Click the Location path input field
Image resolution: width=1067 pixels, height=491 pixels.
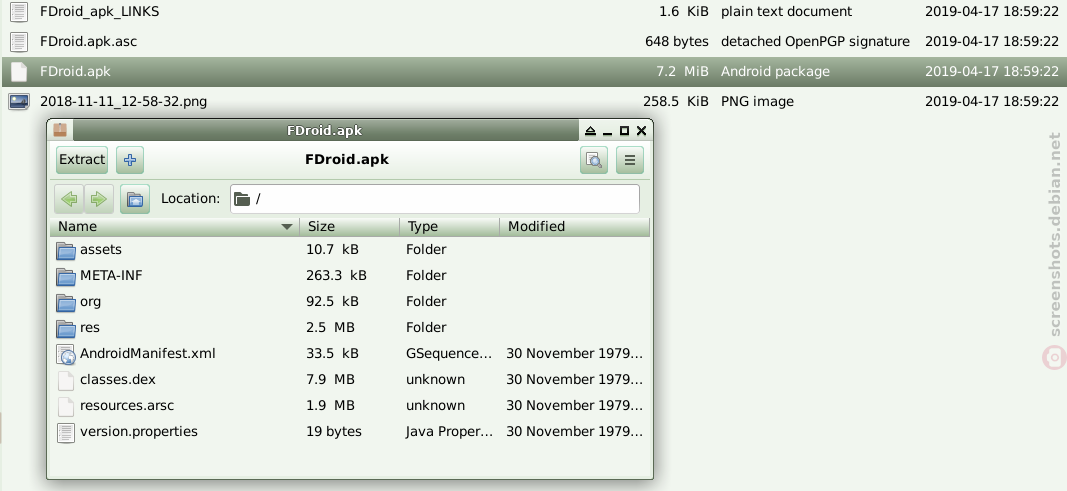(435, 199)
